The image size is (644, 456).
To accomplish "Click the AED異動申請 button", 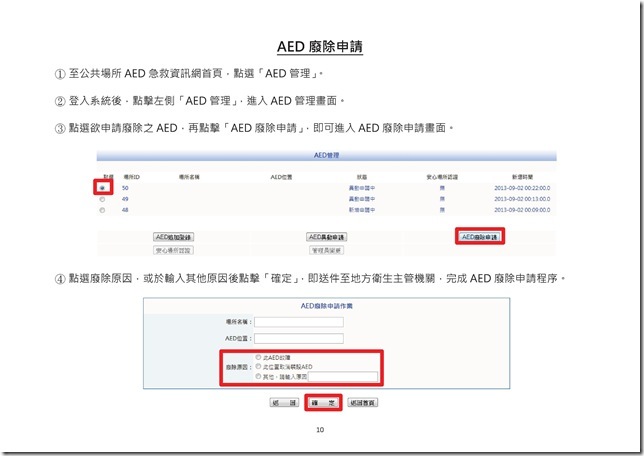I will [327, 237].
